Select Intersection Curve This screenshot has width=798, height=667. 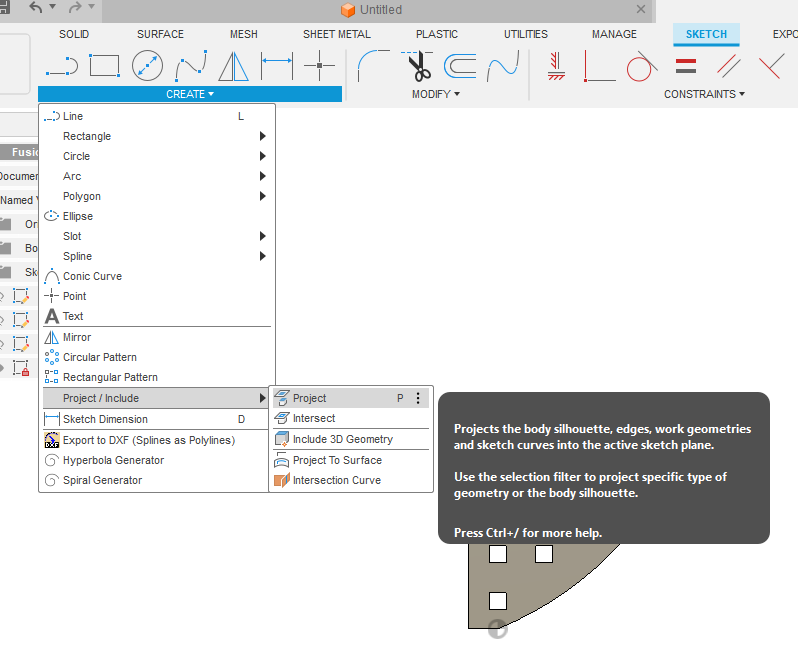click(351, 480)
